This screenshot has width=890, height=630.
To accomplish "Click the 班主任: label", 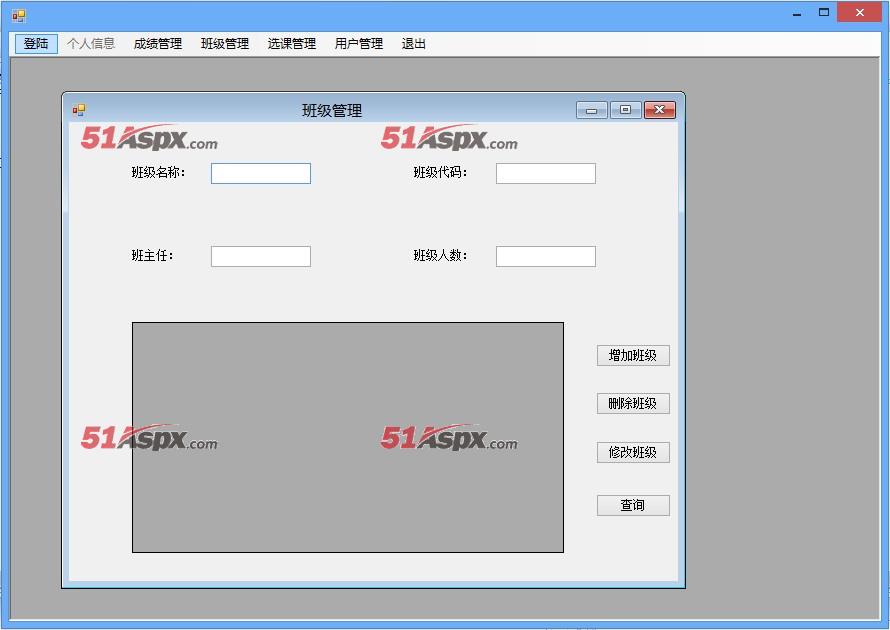I will pyautogui.click(x=152, y=255).
